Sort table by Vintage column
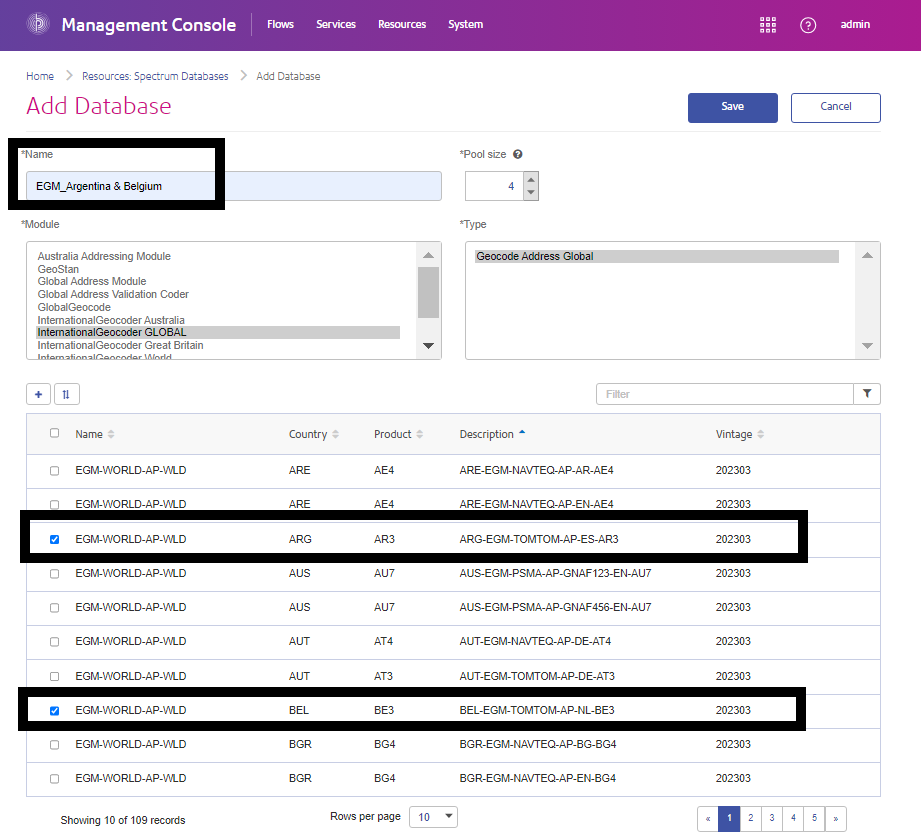The height and width of the screenshot is (837, 921). pyautogui.click(x=740, y=434)
